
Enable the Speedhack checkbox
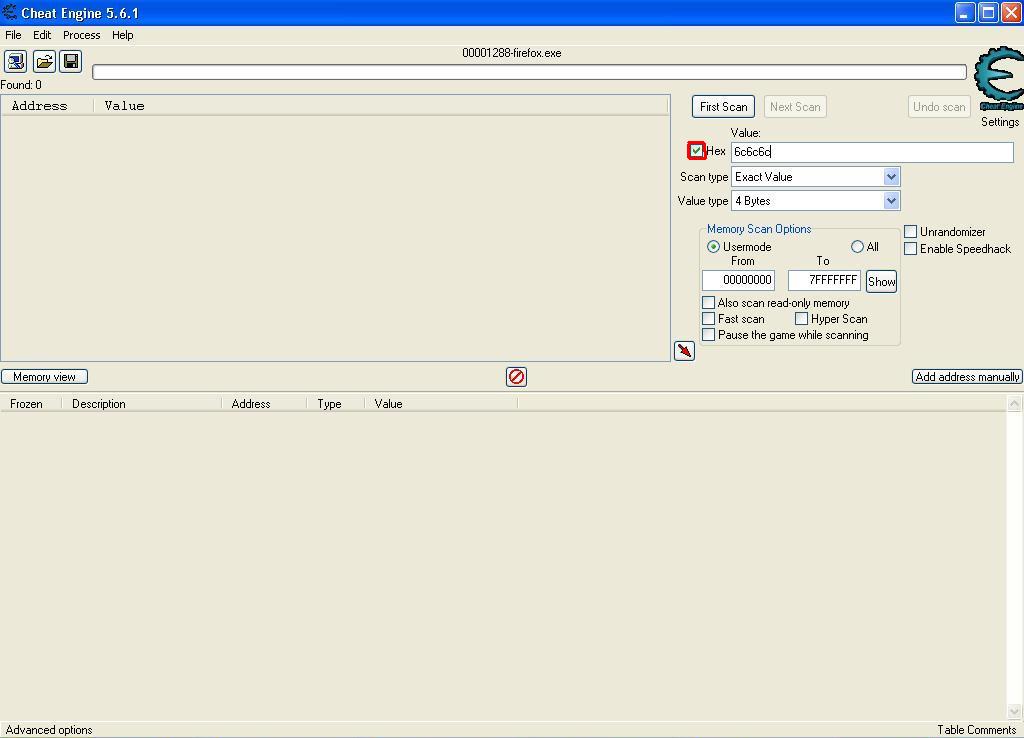910,249
